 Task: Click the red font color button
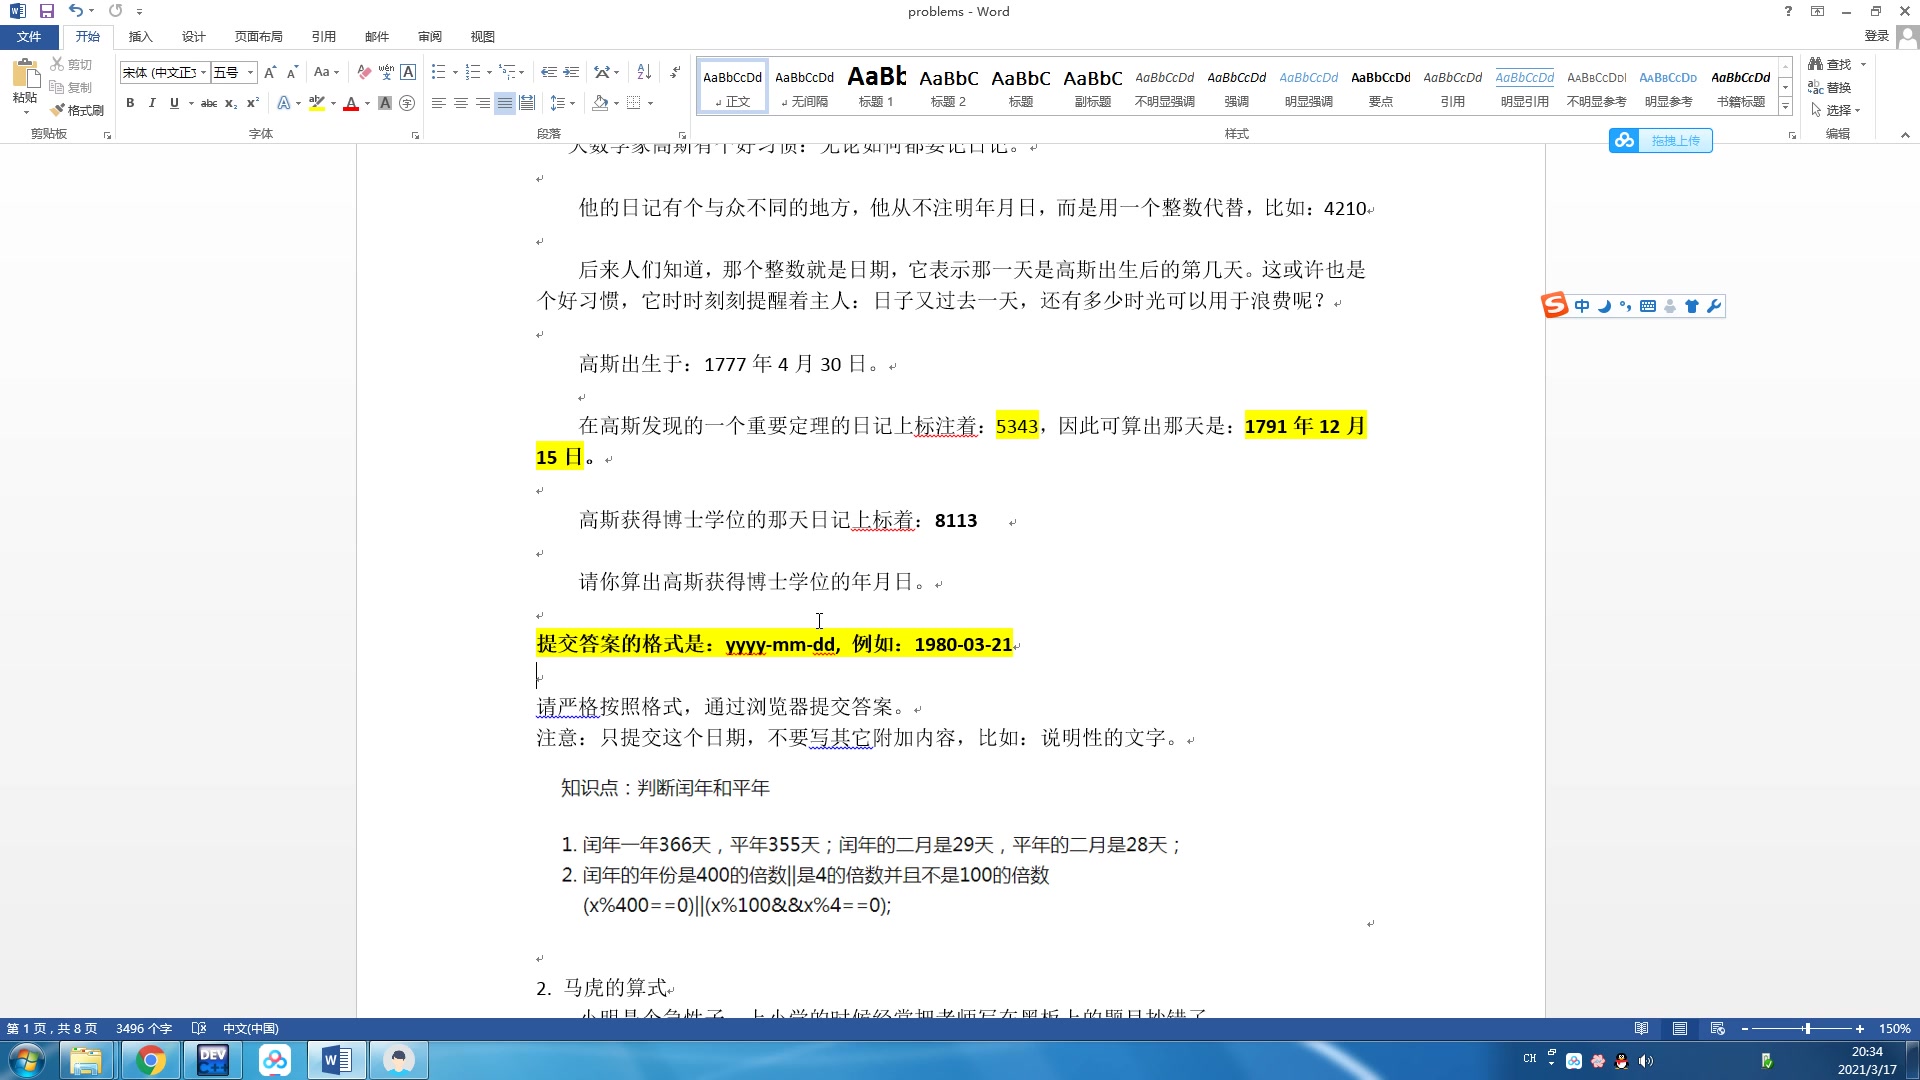coord(351,103)
